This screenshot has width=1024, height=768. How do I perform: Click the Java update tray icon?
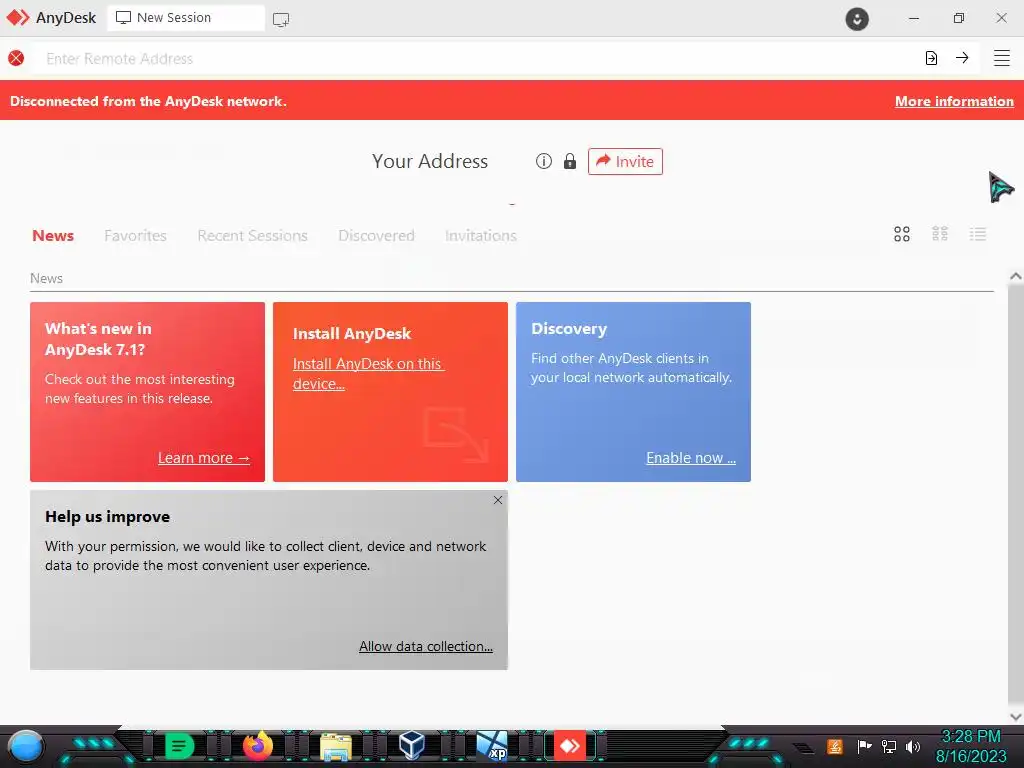835,746
